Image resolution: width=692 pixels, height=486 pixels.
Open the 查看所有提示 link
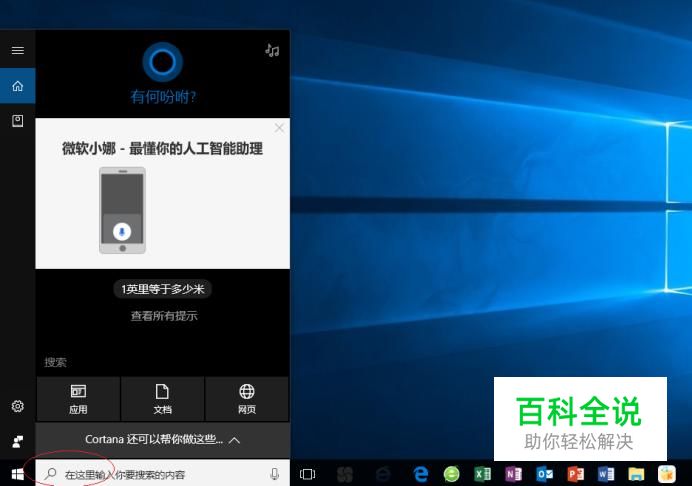164,316
